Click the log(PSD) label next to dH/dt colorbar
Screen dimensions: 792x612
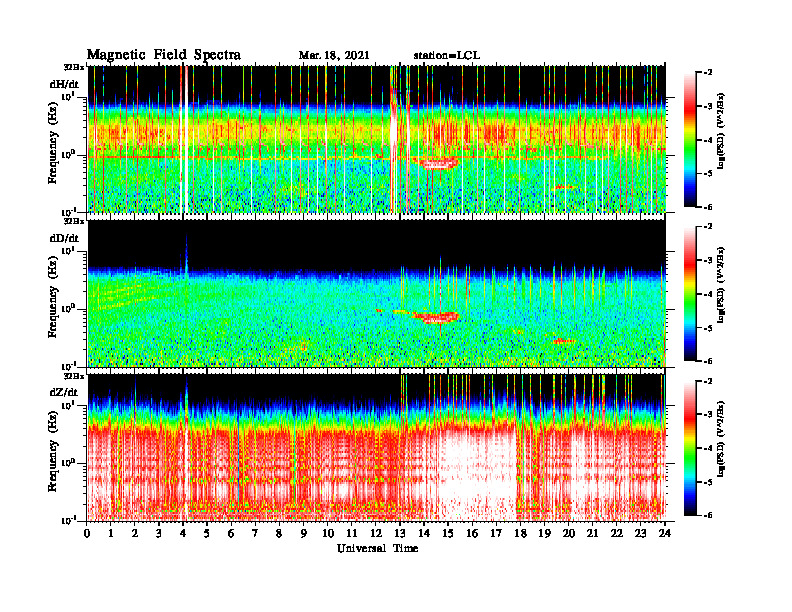pos(721,130)
